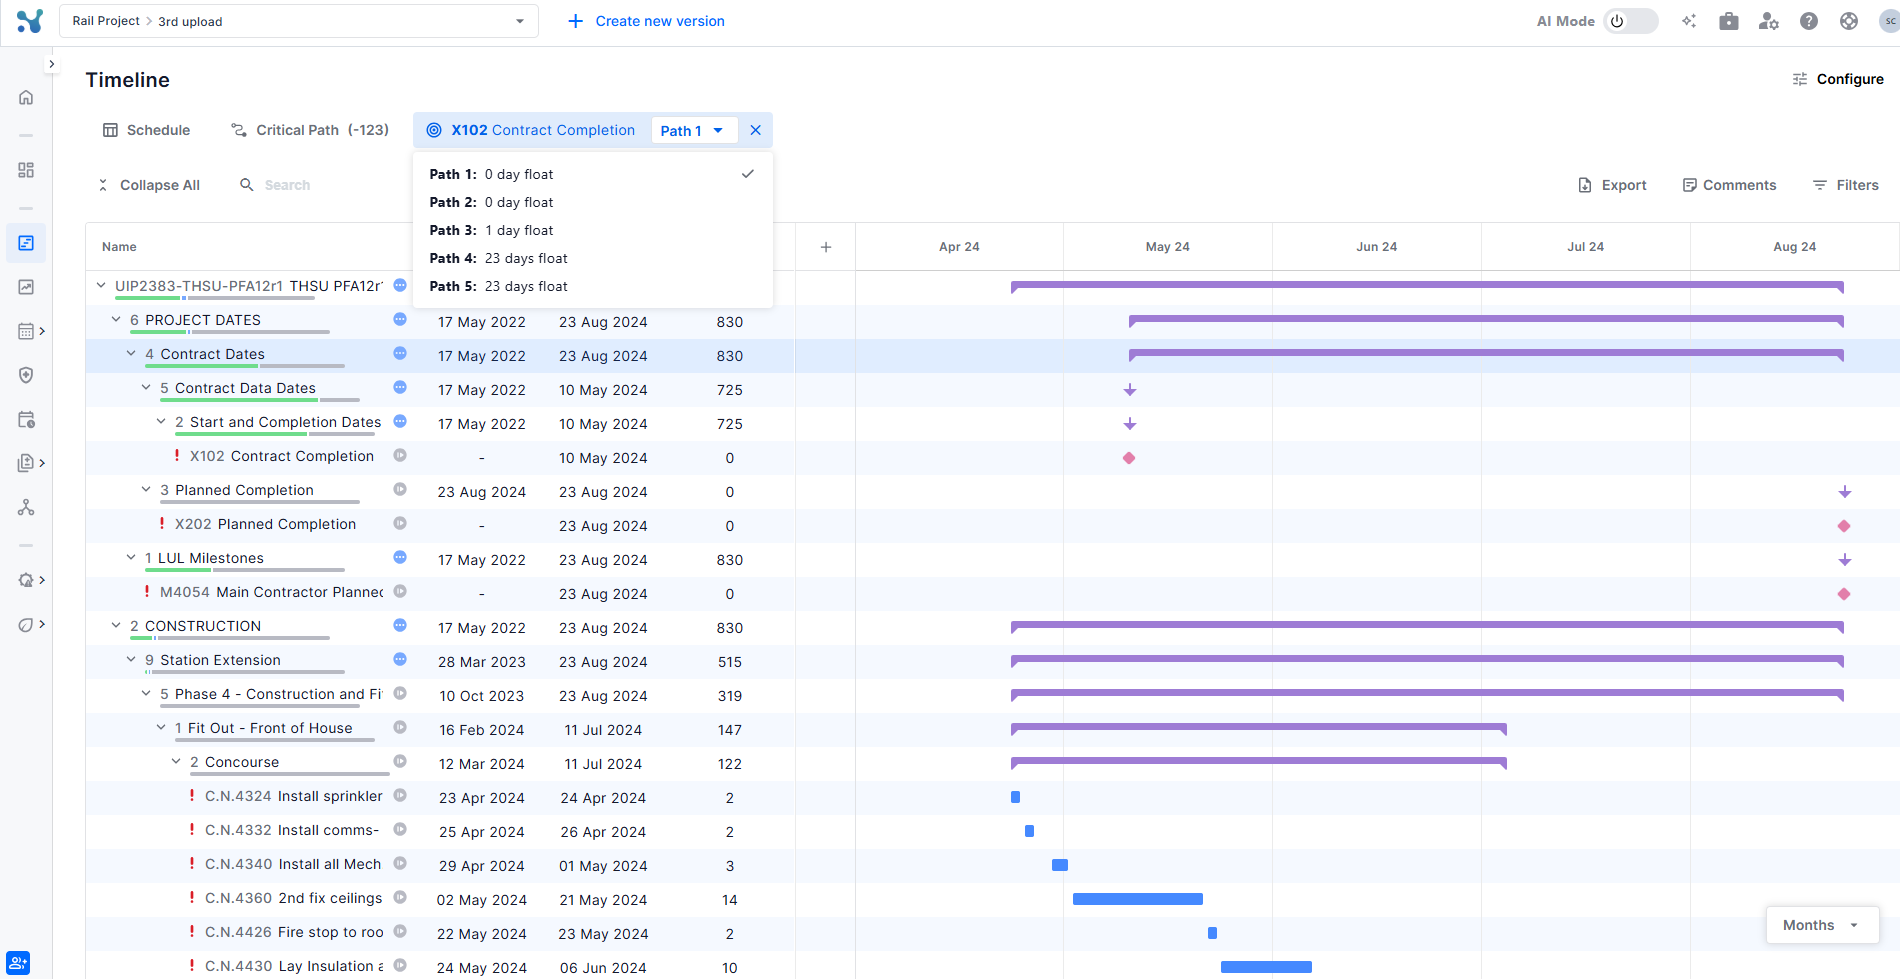Screen dimensions: 1900x979
Task: Click the AI sparkle icon in header
Action: [x=1688, y=21]
